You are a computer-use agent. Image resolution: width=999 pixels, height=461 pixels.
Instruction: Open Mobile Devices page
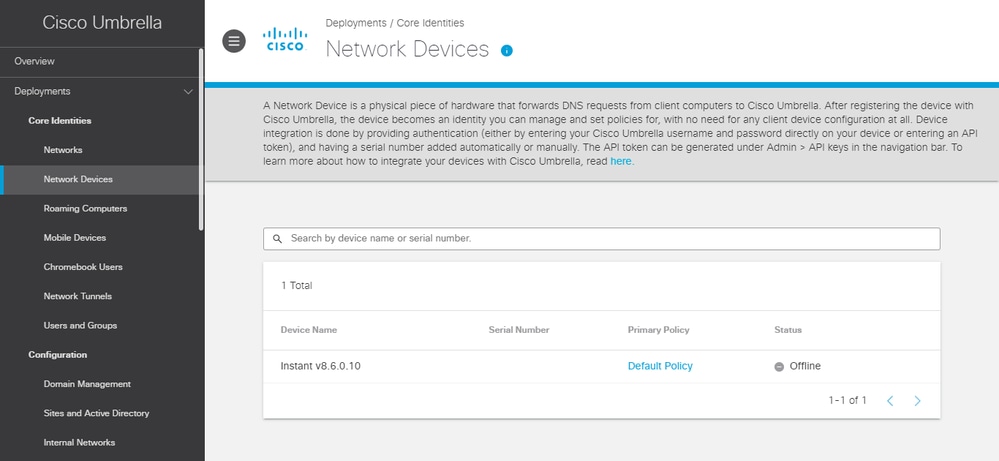click(75, 238)
